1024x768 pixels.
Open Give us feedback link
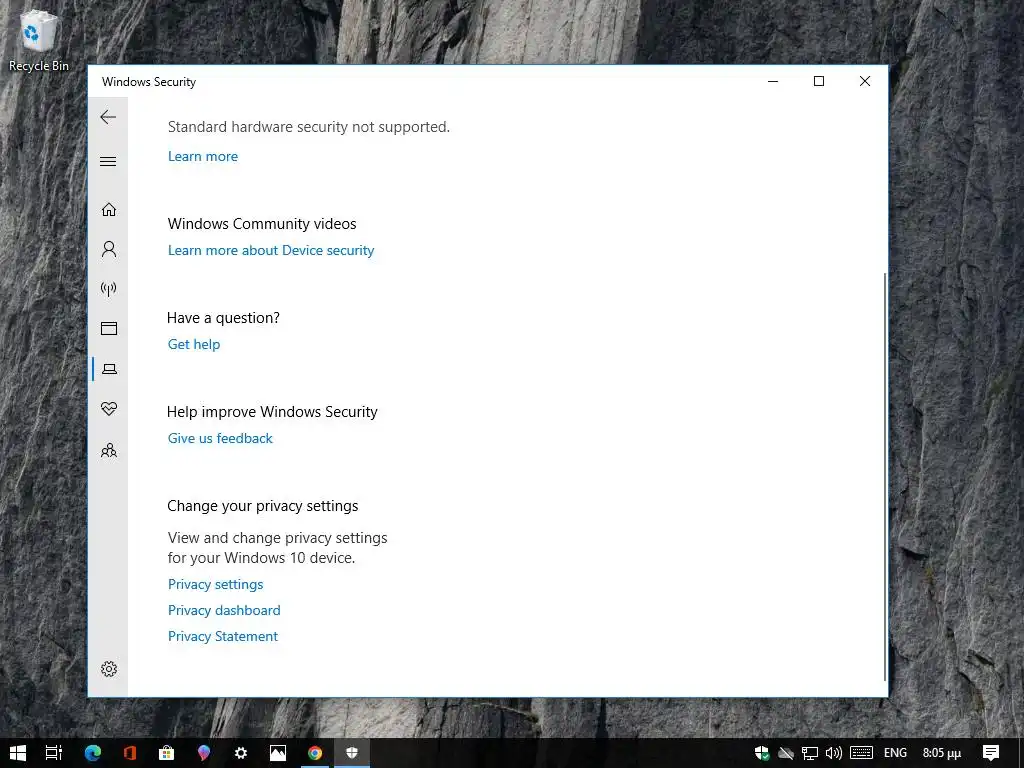coord(220,438)
